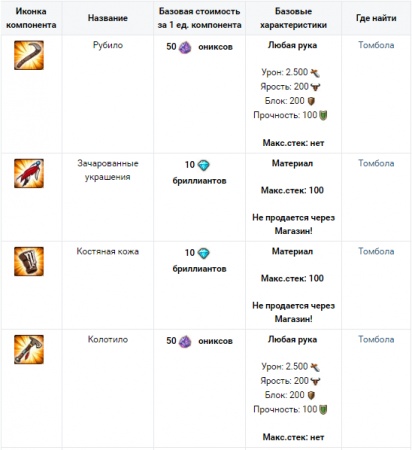Image resolution: width=412 pixels, height=450 pixels.
Task: Click the Колотило hammer icon
Action: [29, 349]
